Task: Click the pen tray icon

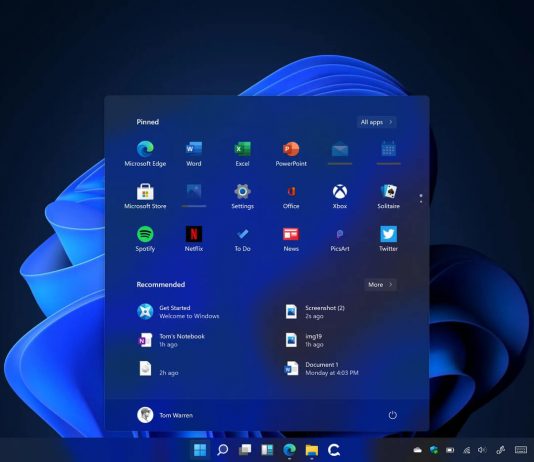Action: [501, 450]
